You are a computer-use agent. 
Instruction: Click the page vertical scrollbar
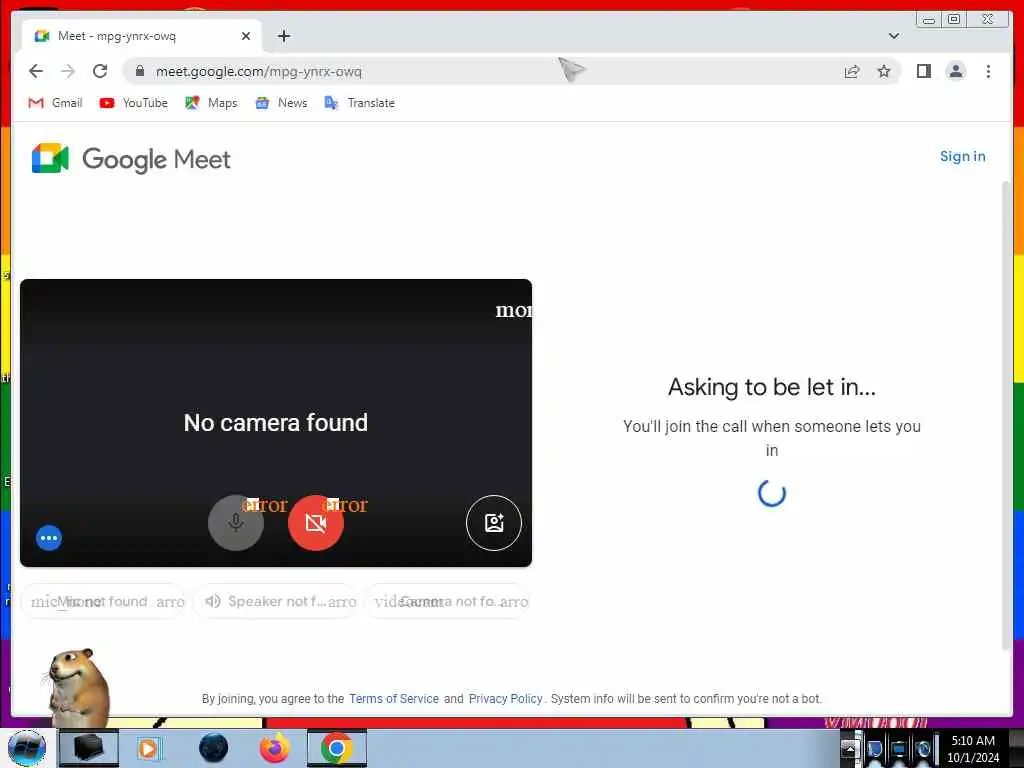click(x=1006, y=416)
